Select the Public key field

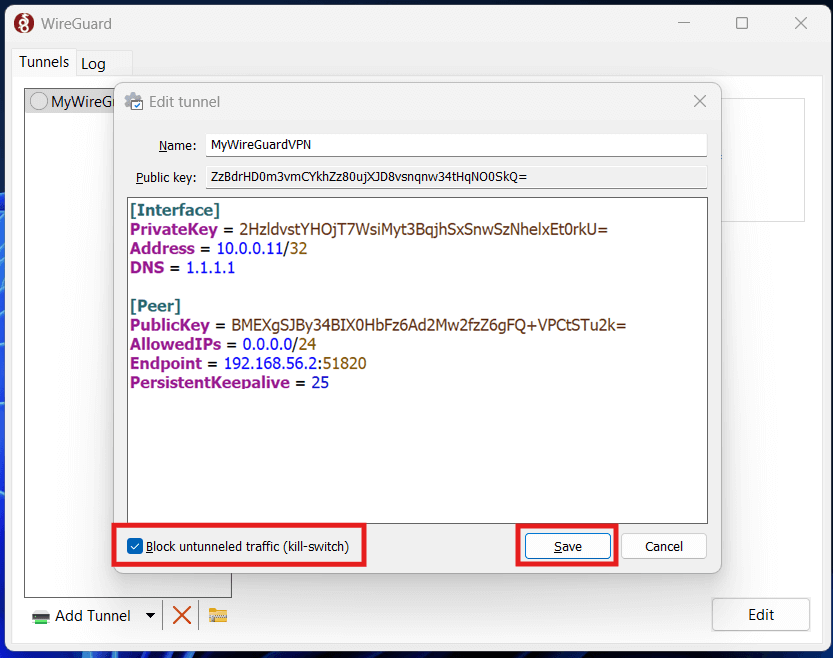click(x=455, y=177)
